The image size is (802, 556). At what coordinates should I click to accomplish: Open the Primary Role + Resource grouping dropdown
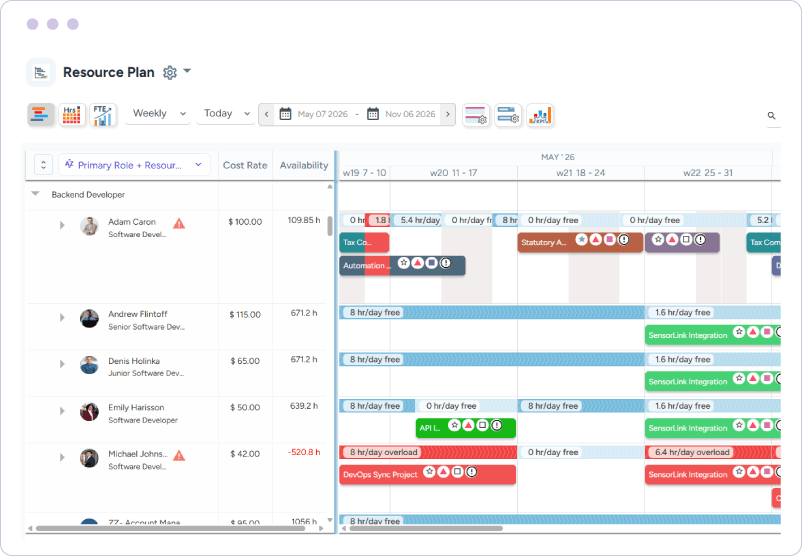coord(135,165)
